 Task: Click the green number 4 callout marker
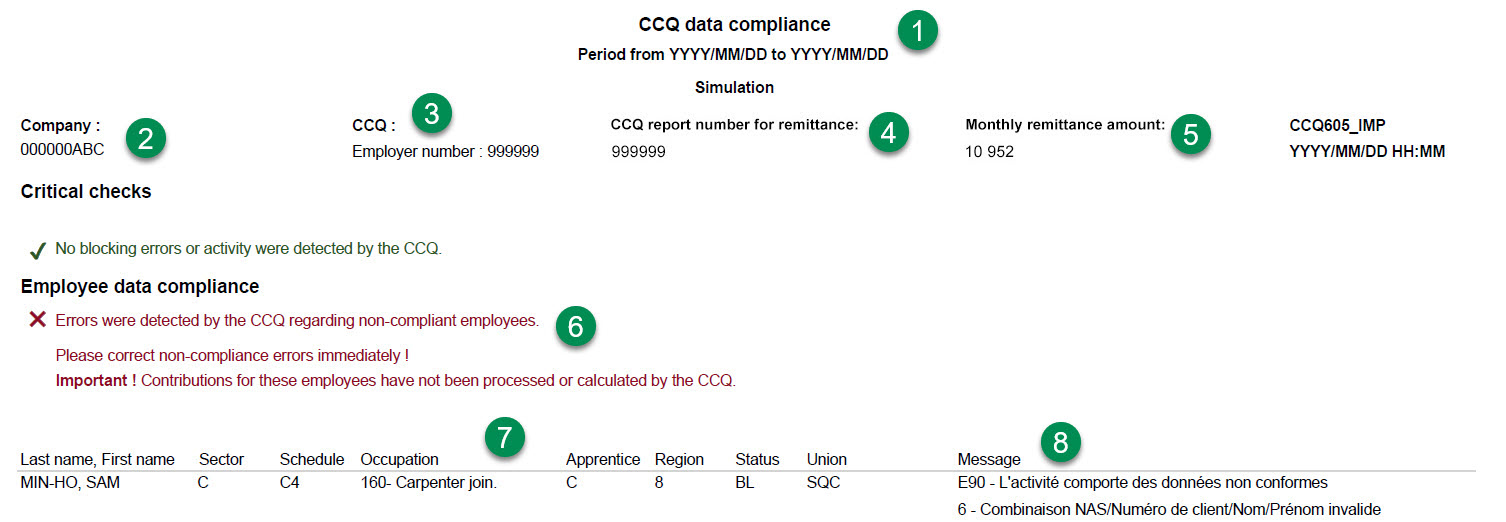pos(888,132)
